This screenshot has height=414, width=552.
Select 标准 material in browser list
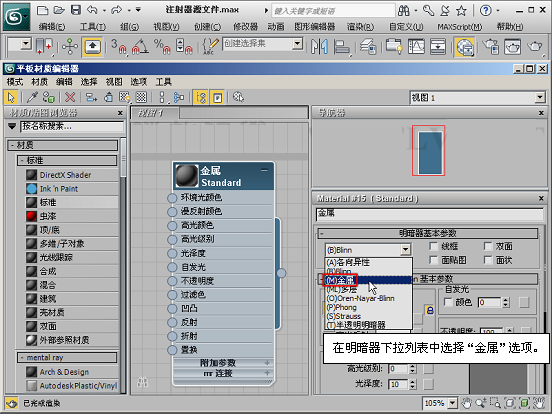pyautogui.click(x=73, y=202)
